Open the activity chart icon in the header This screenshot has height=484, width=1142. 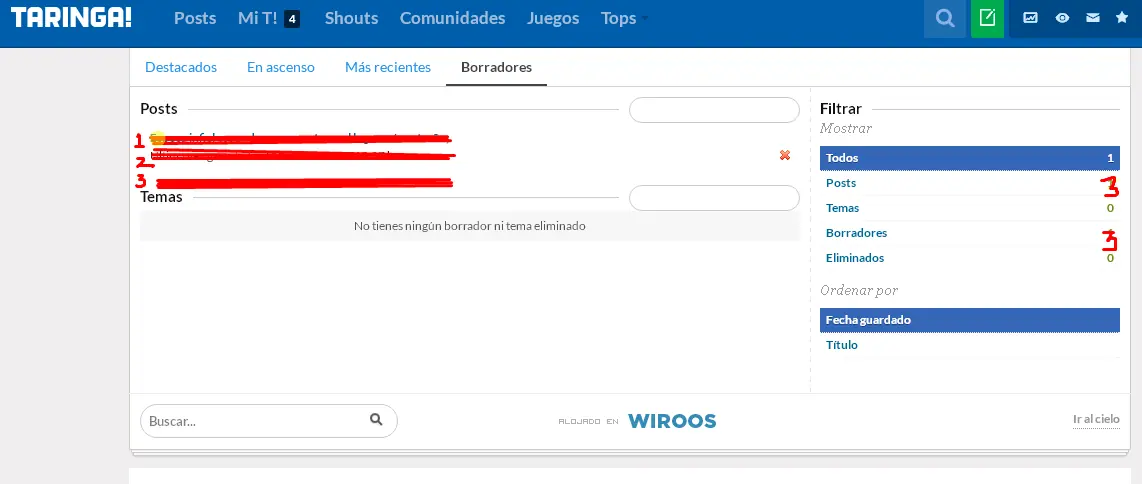click(1030, 18)
